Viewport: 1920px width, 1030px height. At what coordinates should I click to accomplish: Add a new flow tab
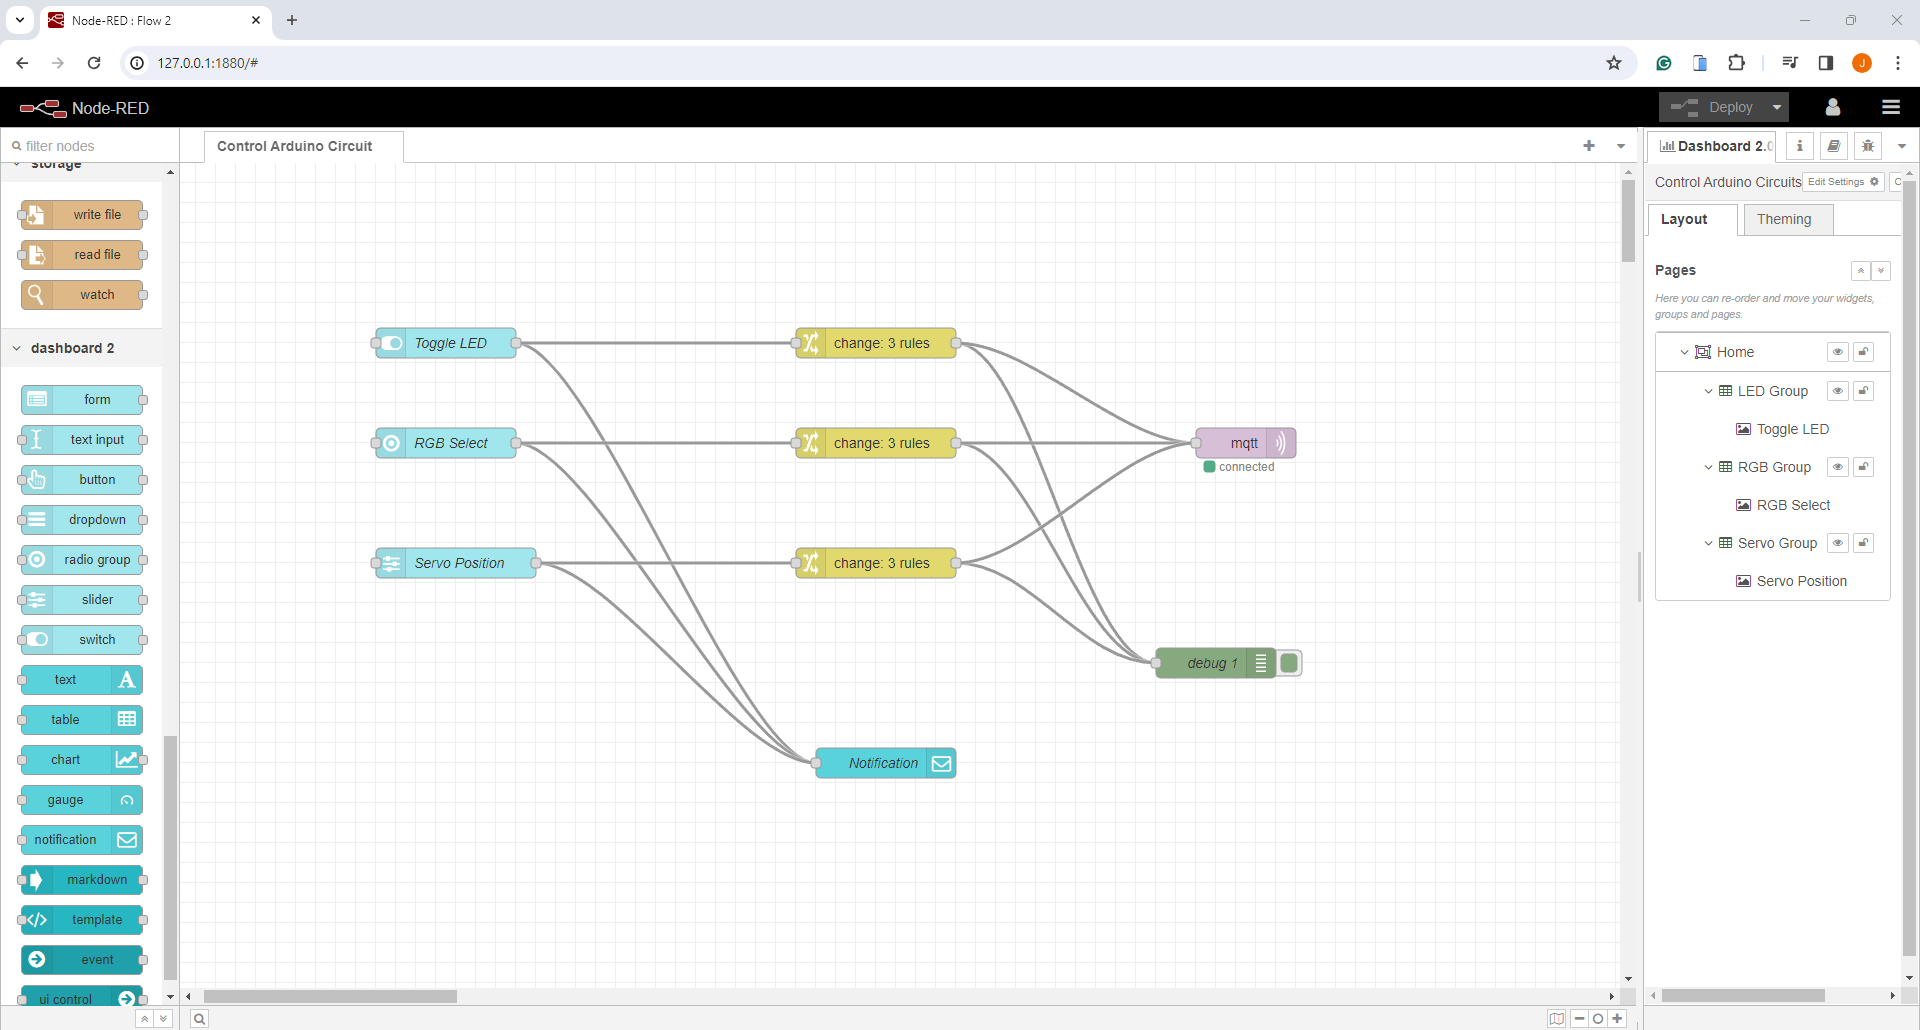(x=1589, y=146)
